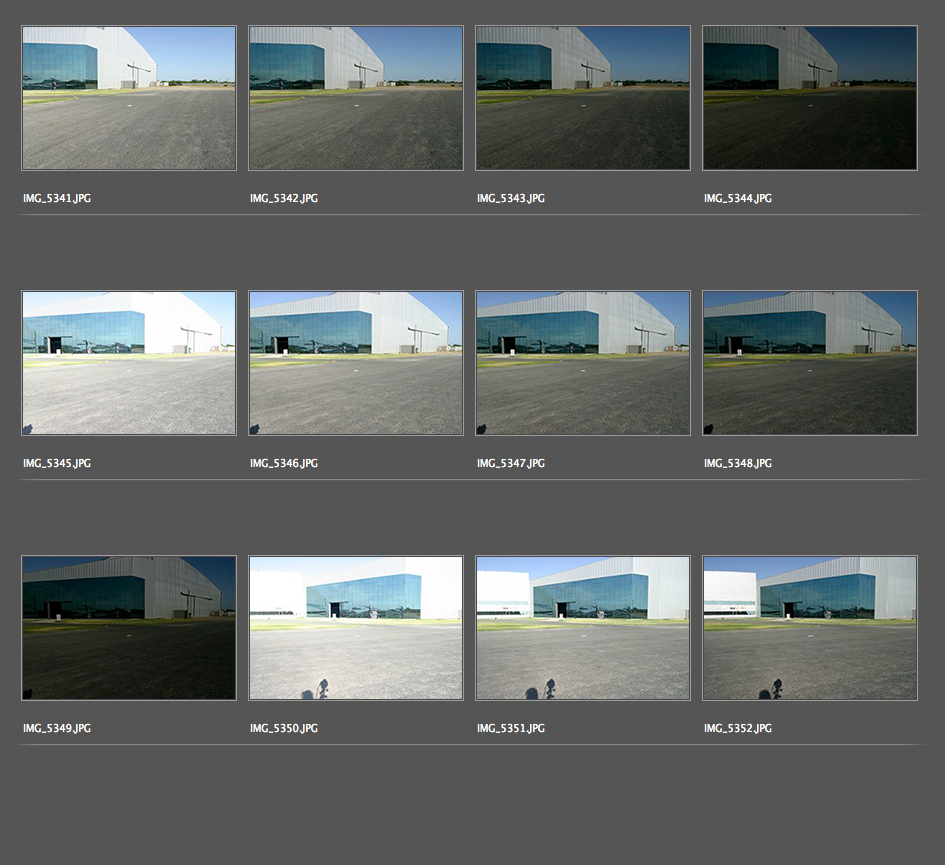
Task: Select the IMG_5345.JPG filename label
Action: (x=57, y=464)
